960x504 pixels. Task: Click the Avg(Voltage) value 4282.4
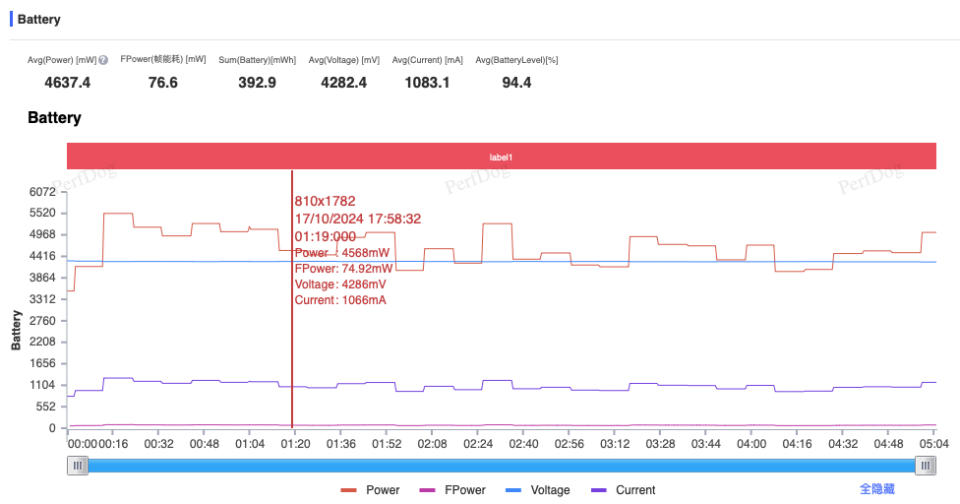pos(344,83)
